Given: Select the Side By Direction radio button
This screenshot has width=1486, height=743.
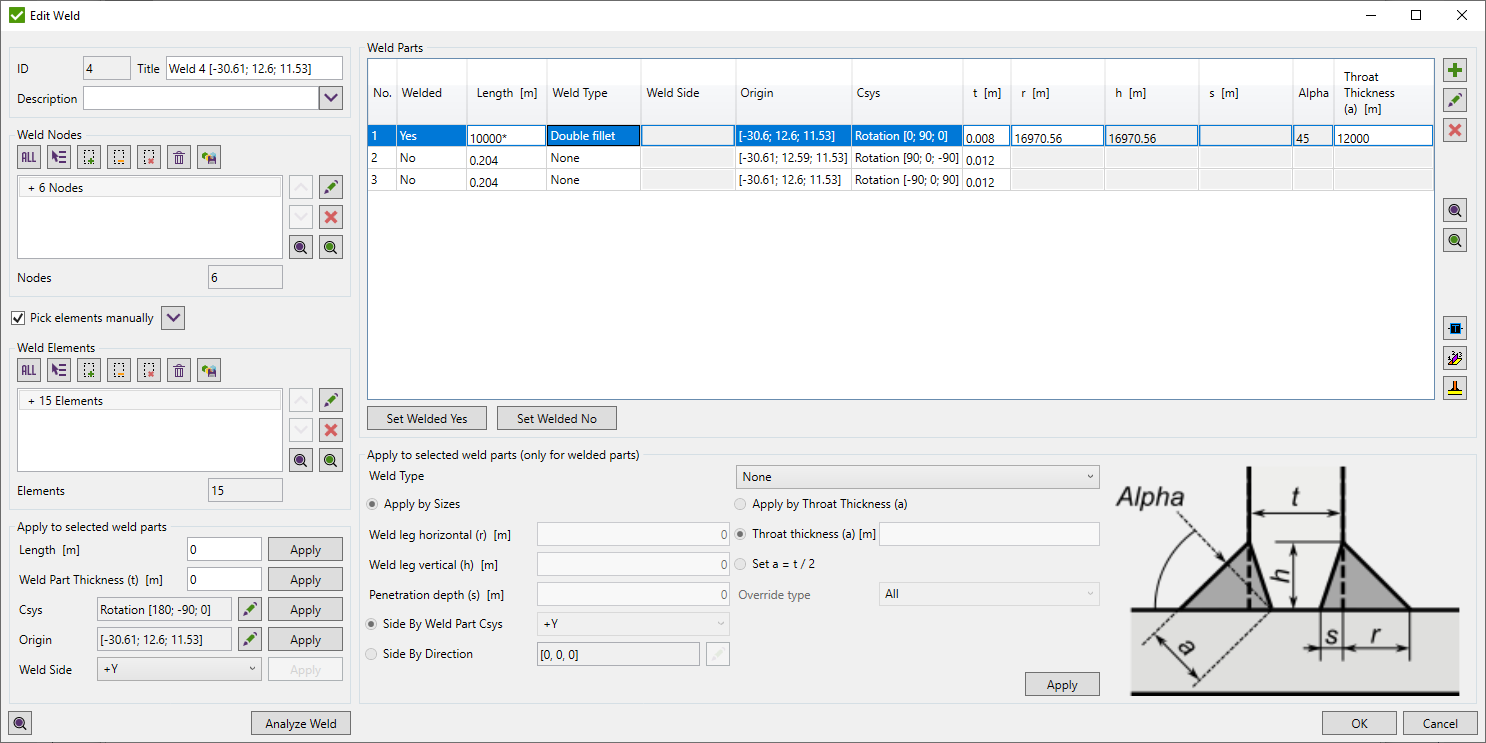Looking at the screenshot, I should [x=371, y=653].
